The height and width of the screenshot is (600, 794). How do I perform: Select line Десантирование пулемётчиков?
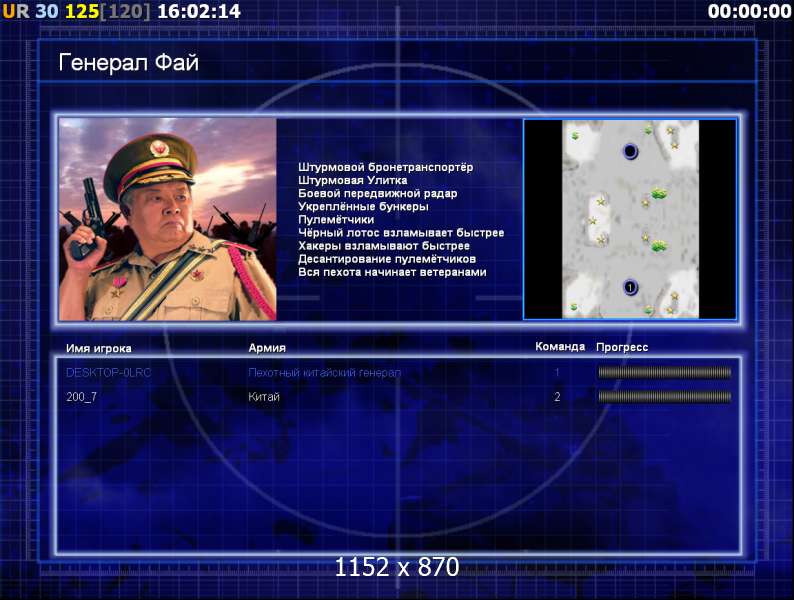click(x=387, y=259)
